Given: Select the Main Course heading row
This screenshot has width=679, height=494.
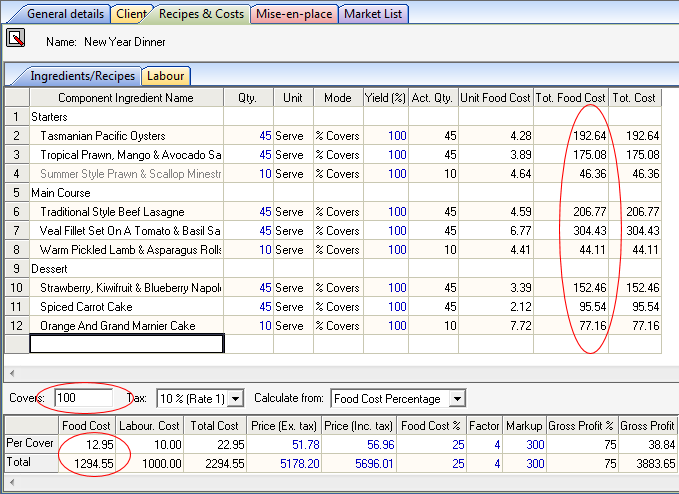Looking at the screenshot, I should pos(126,193).
